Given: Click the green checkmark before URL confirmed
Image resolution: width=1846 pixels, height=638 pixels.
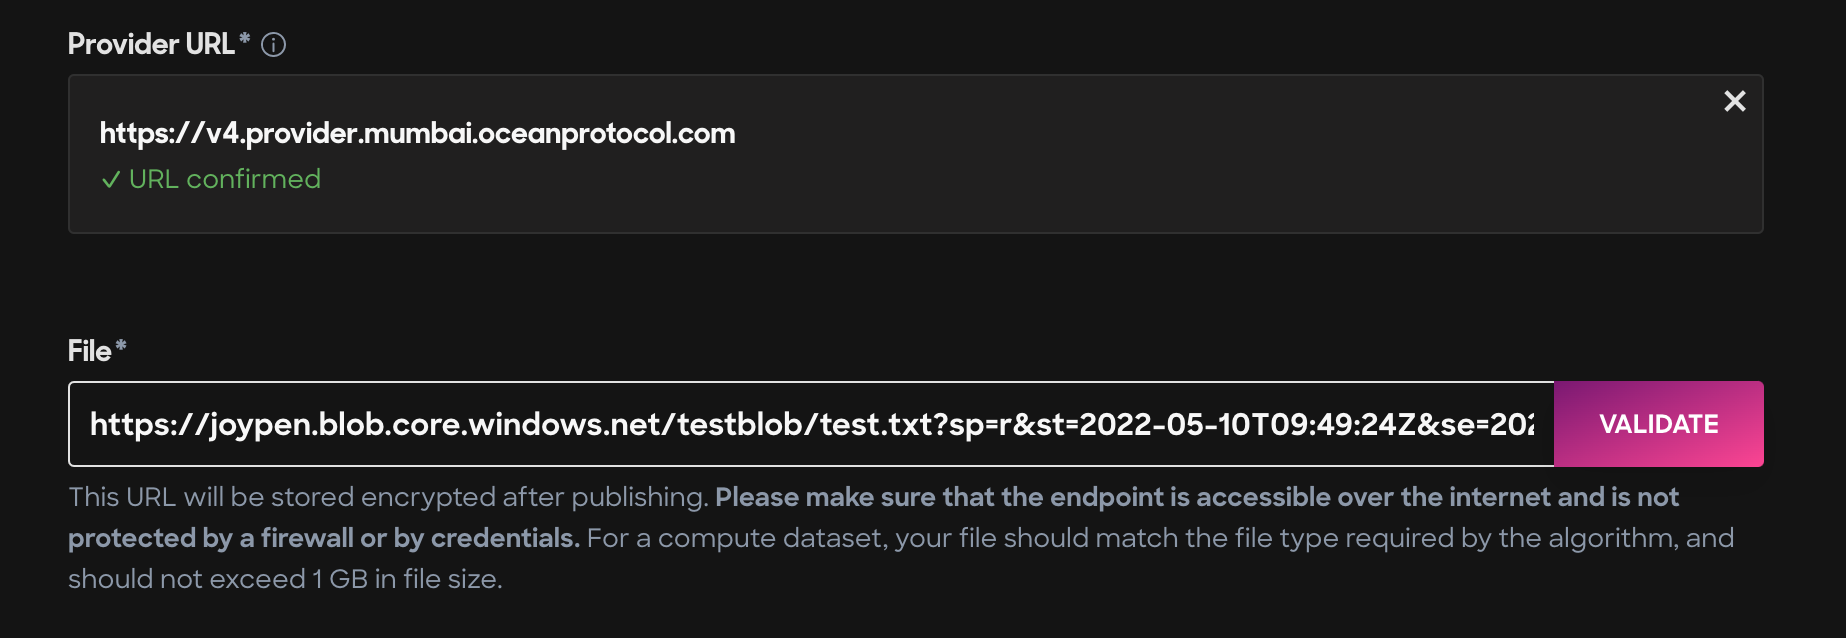Looking at the screenshot, I should pos(111,180).
